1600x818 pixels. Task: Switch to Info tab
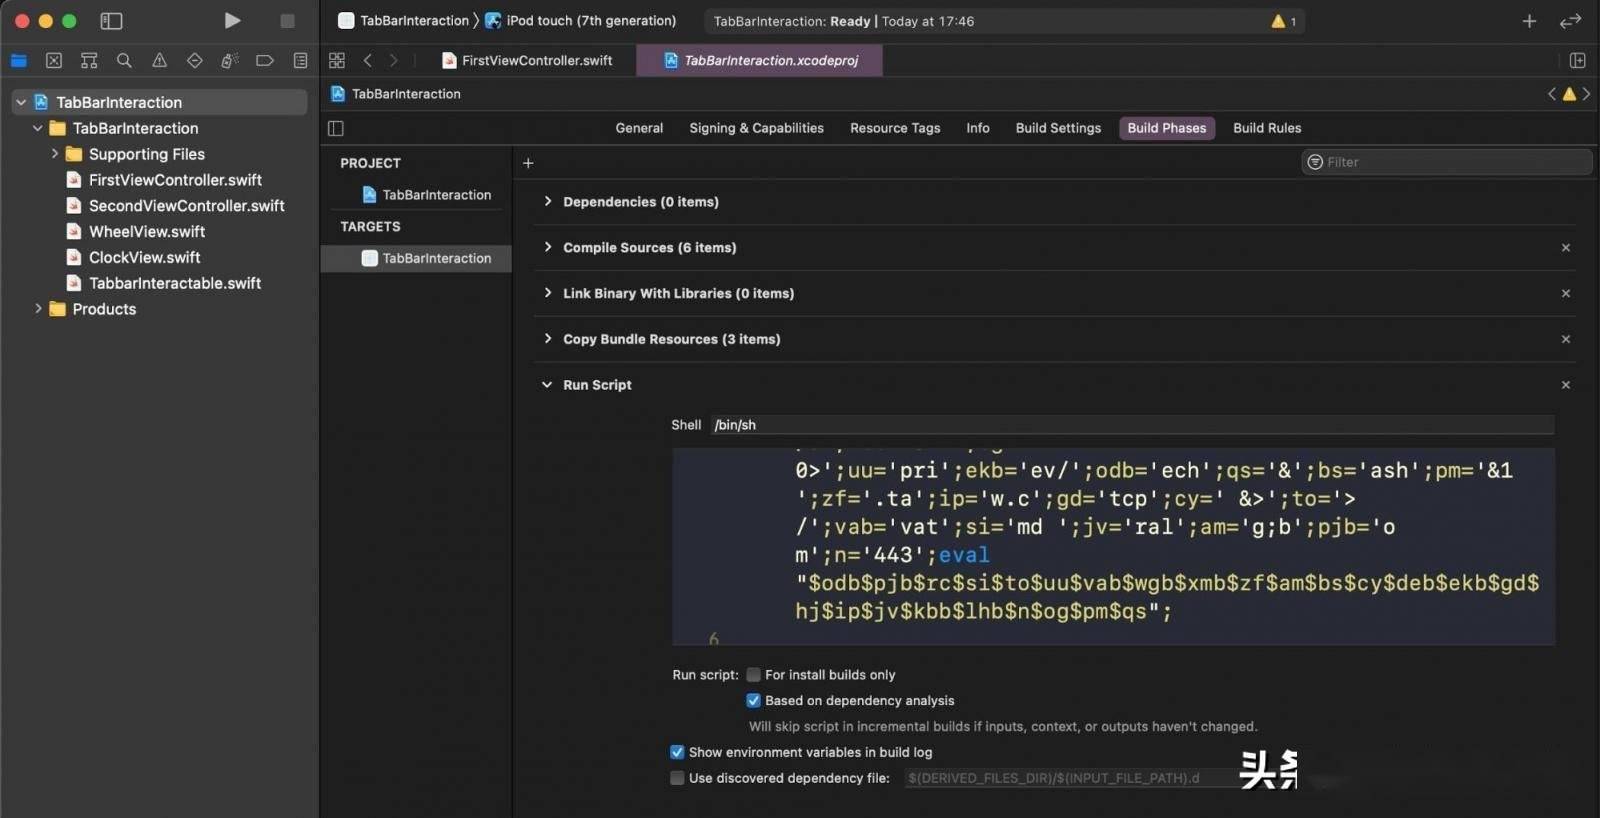978,128
